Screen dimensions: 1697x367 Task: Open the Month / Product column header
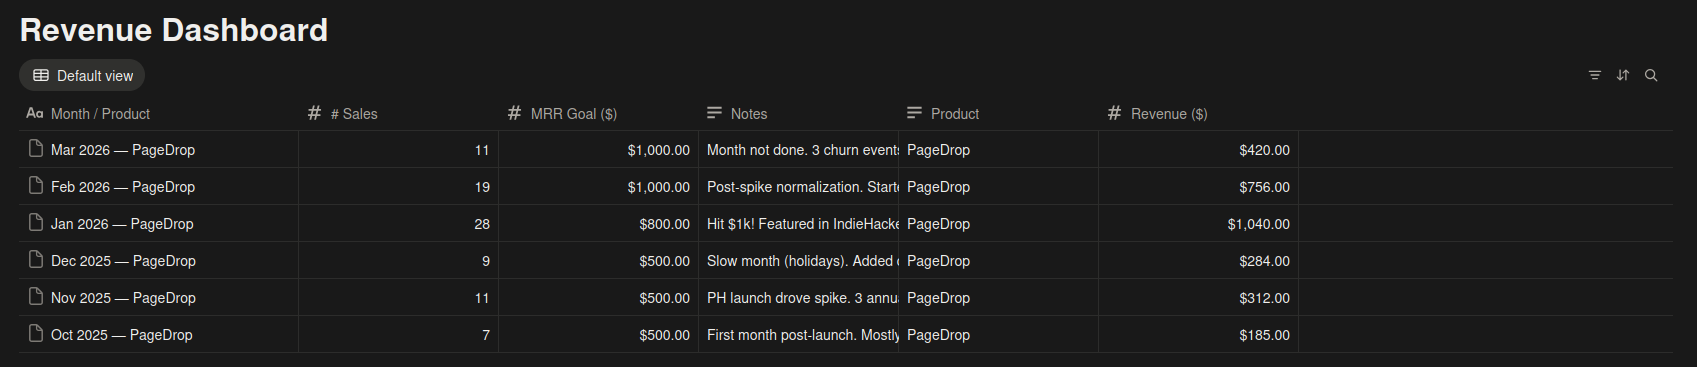click(159, 114)
